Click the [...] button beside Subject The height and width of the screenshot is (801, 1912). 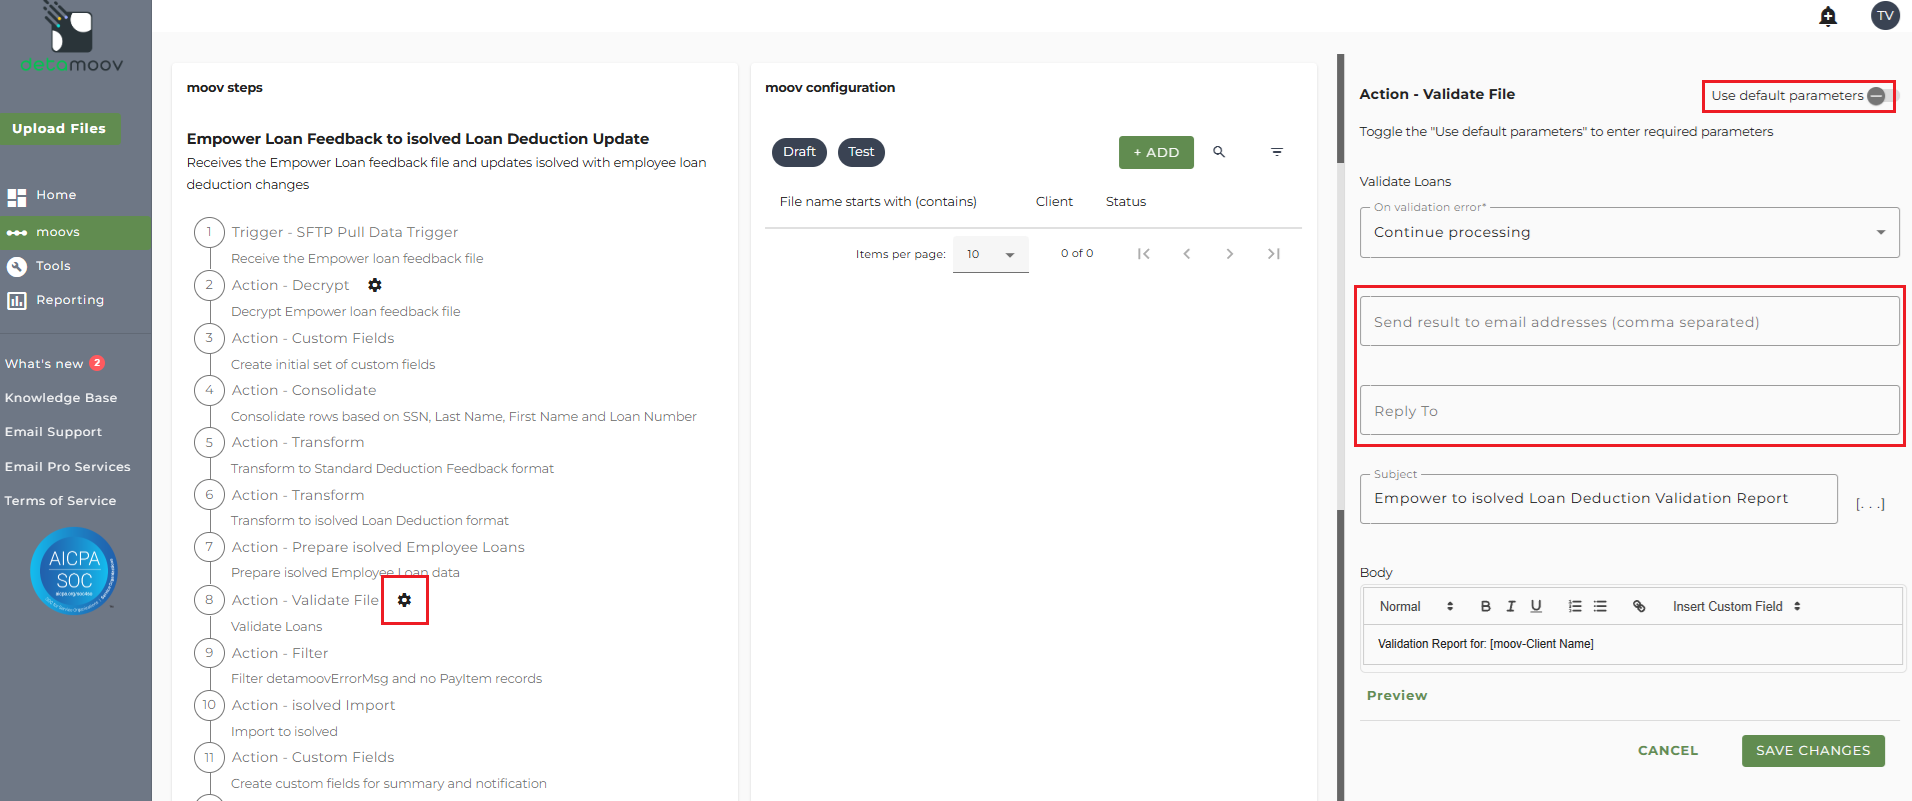[1870, 504]
